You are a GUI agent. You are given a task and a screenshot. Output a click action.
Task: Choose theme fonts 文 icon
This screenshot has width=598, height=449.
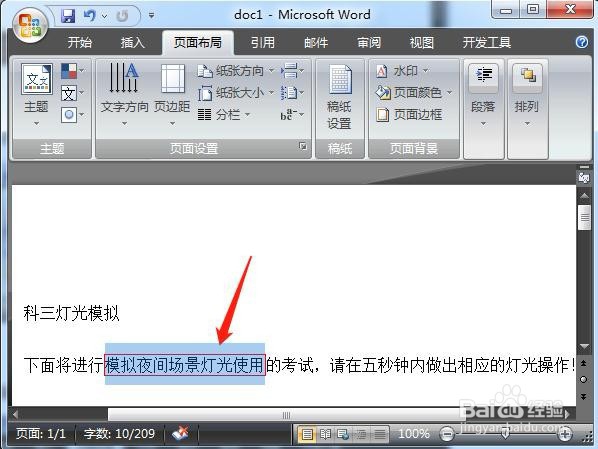(72, 93)
